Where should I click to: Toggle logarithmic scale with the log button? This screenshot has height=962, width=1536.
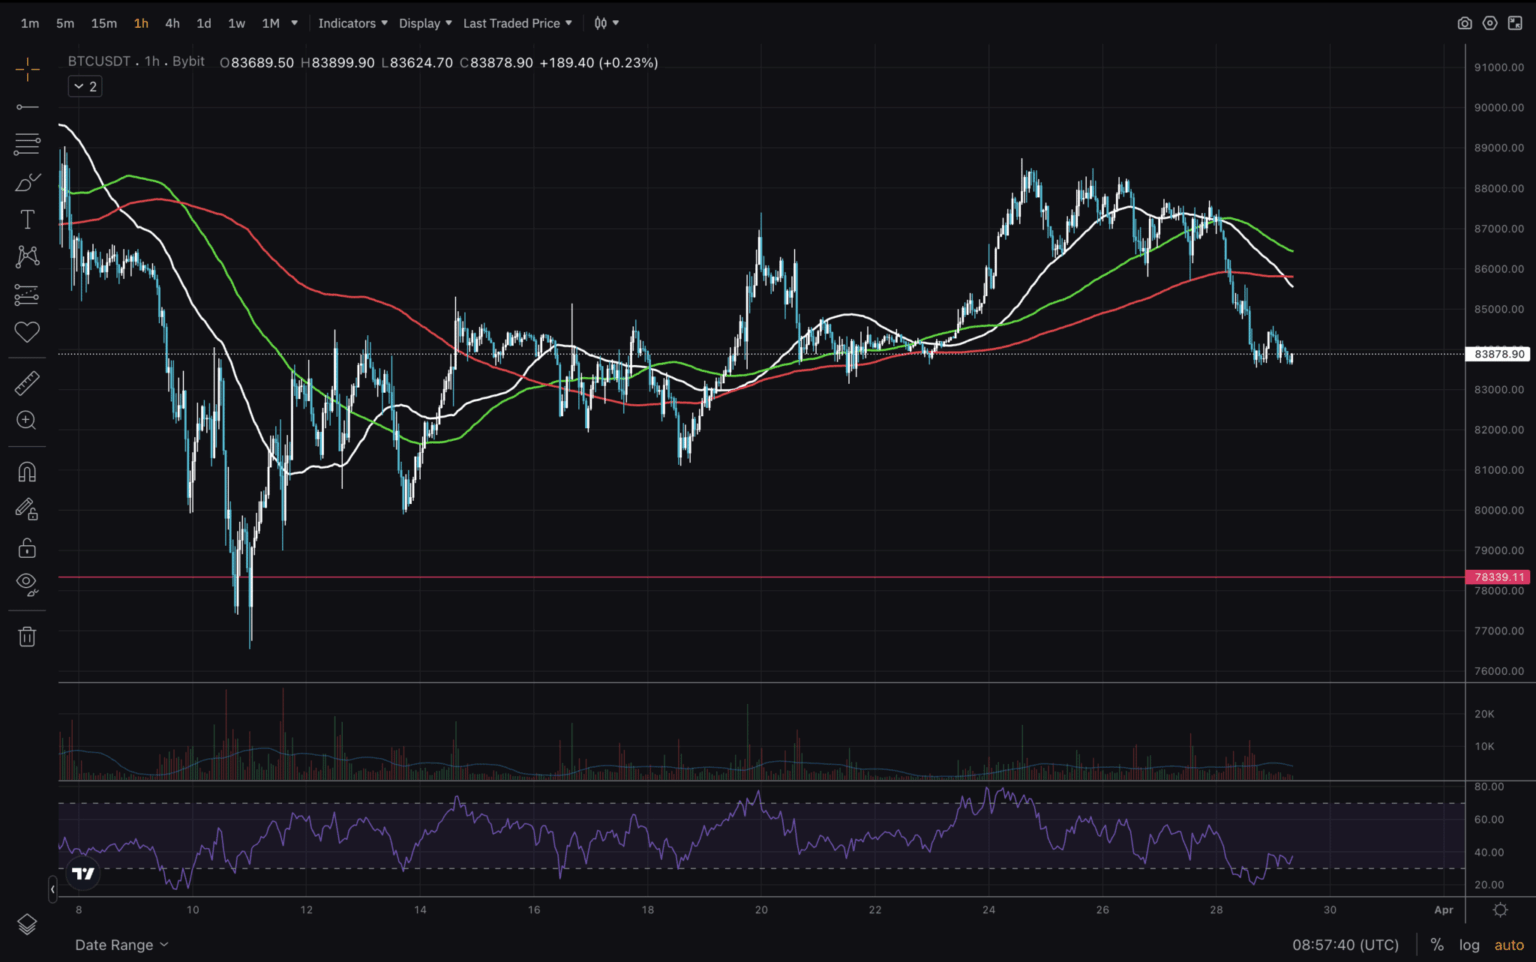(1469, 944)
